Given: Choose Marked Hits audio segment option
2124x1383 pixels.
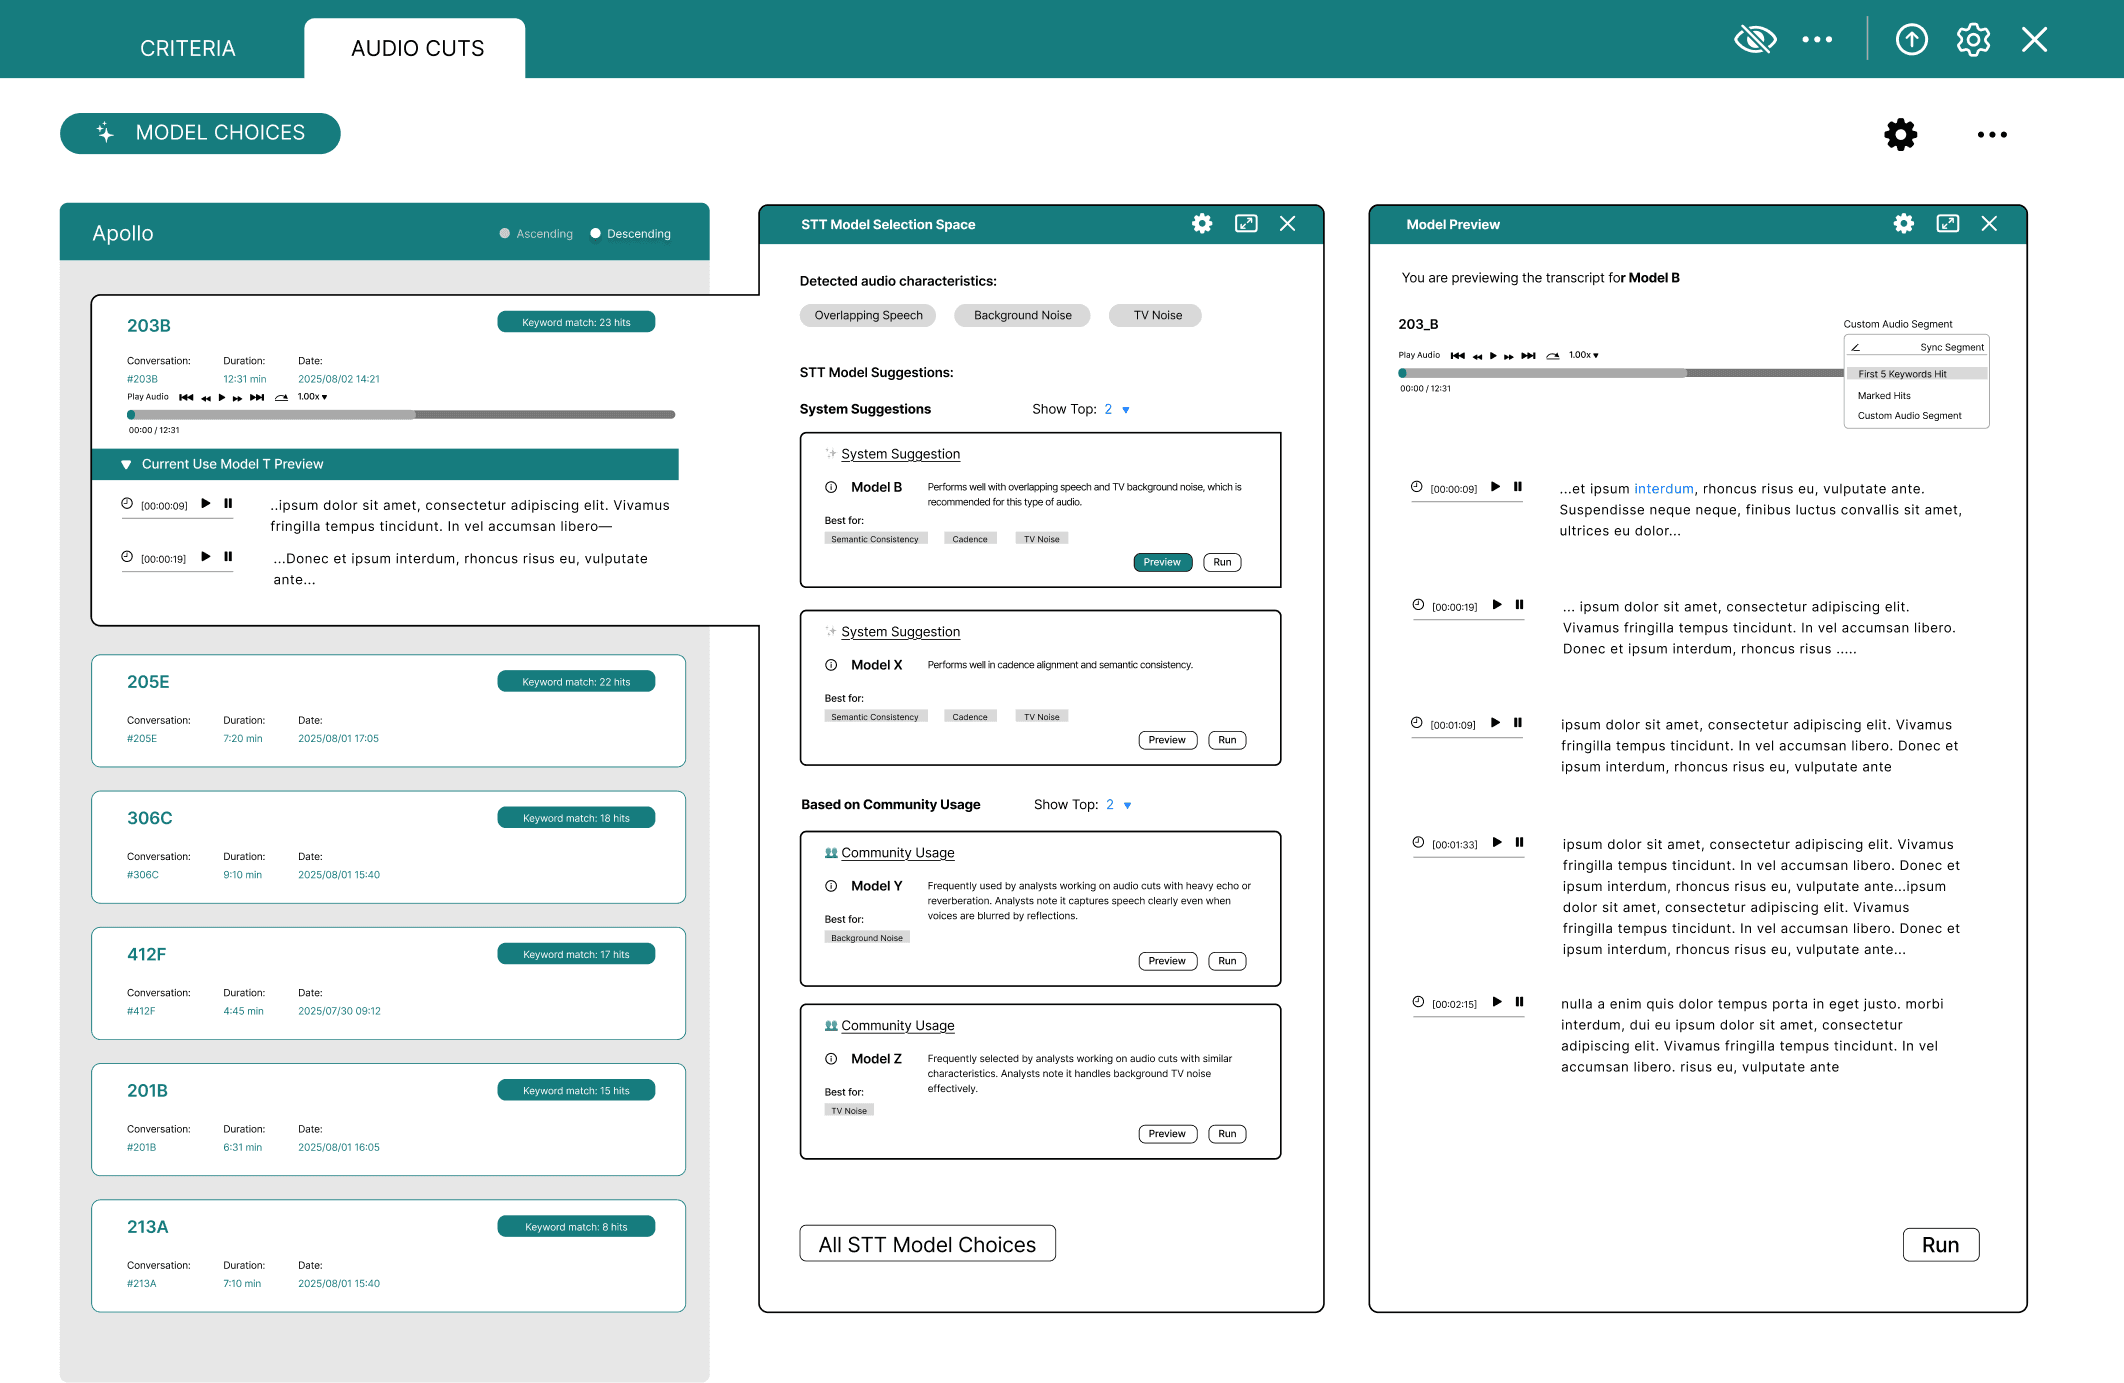Looking at the screenshot, I should click(1884, 396).
